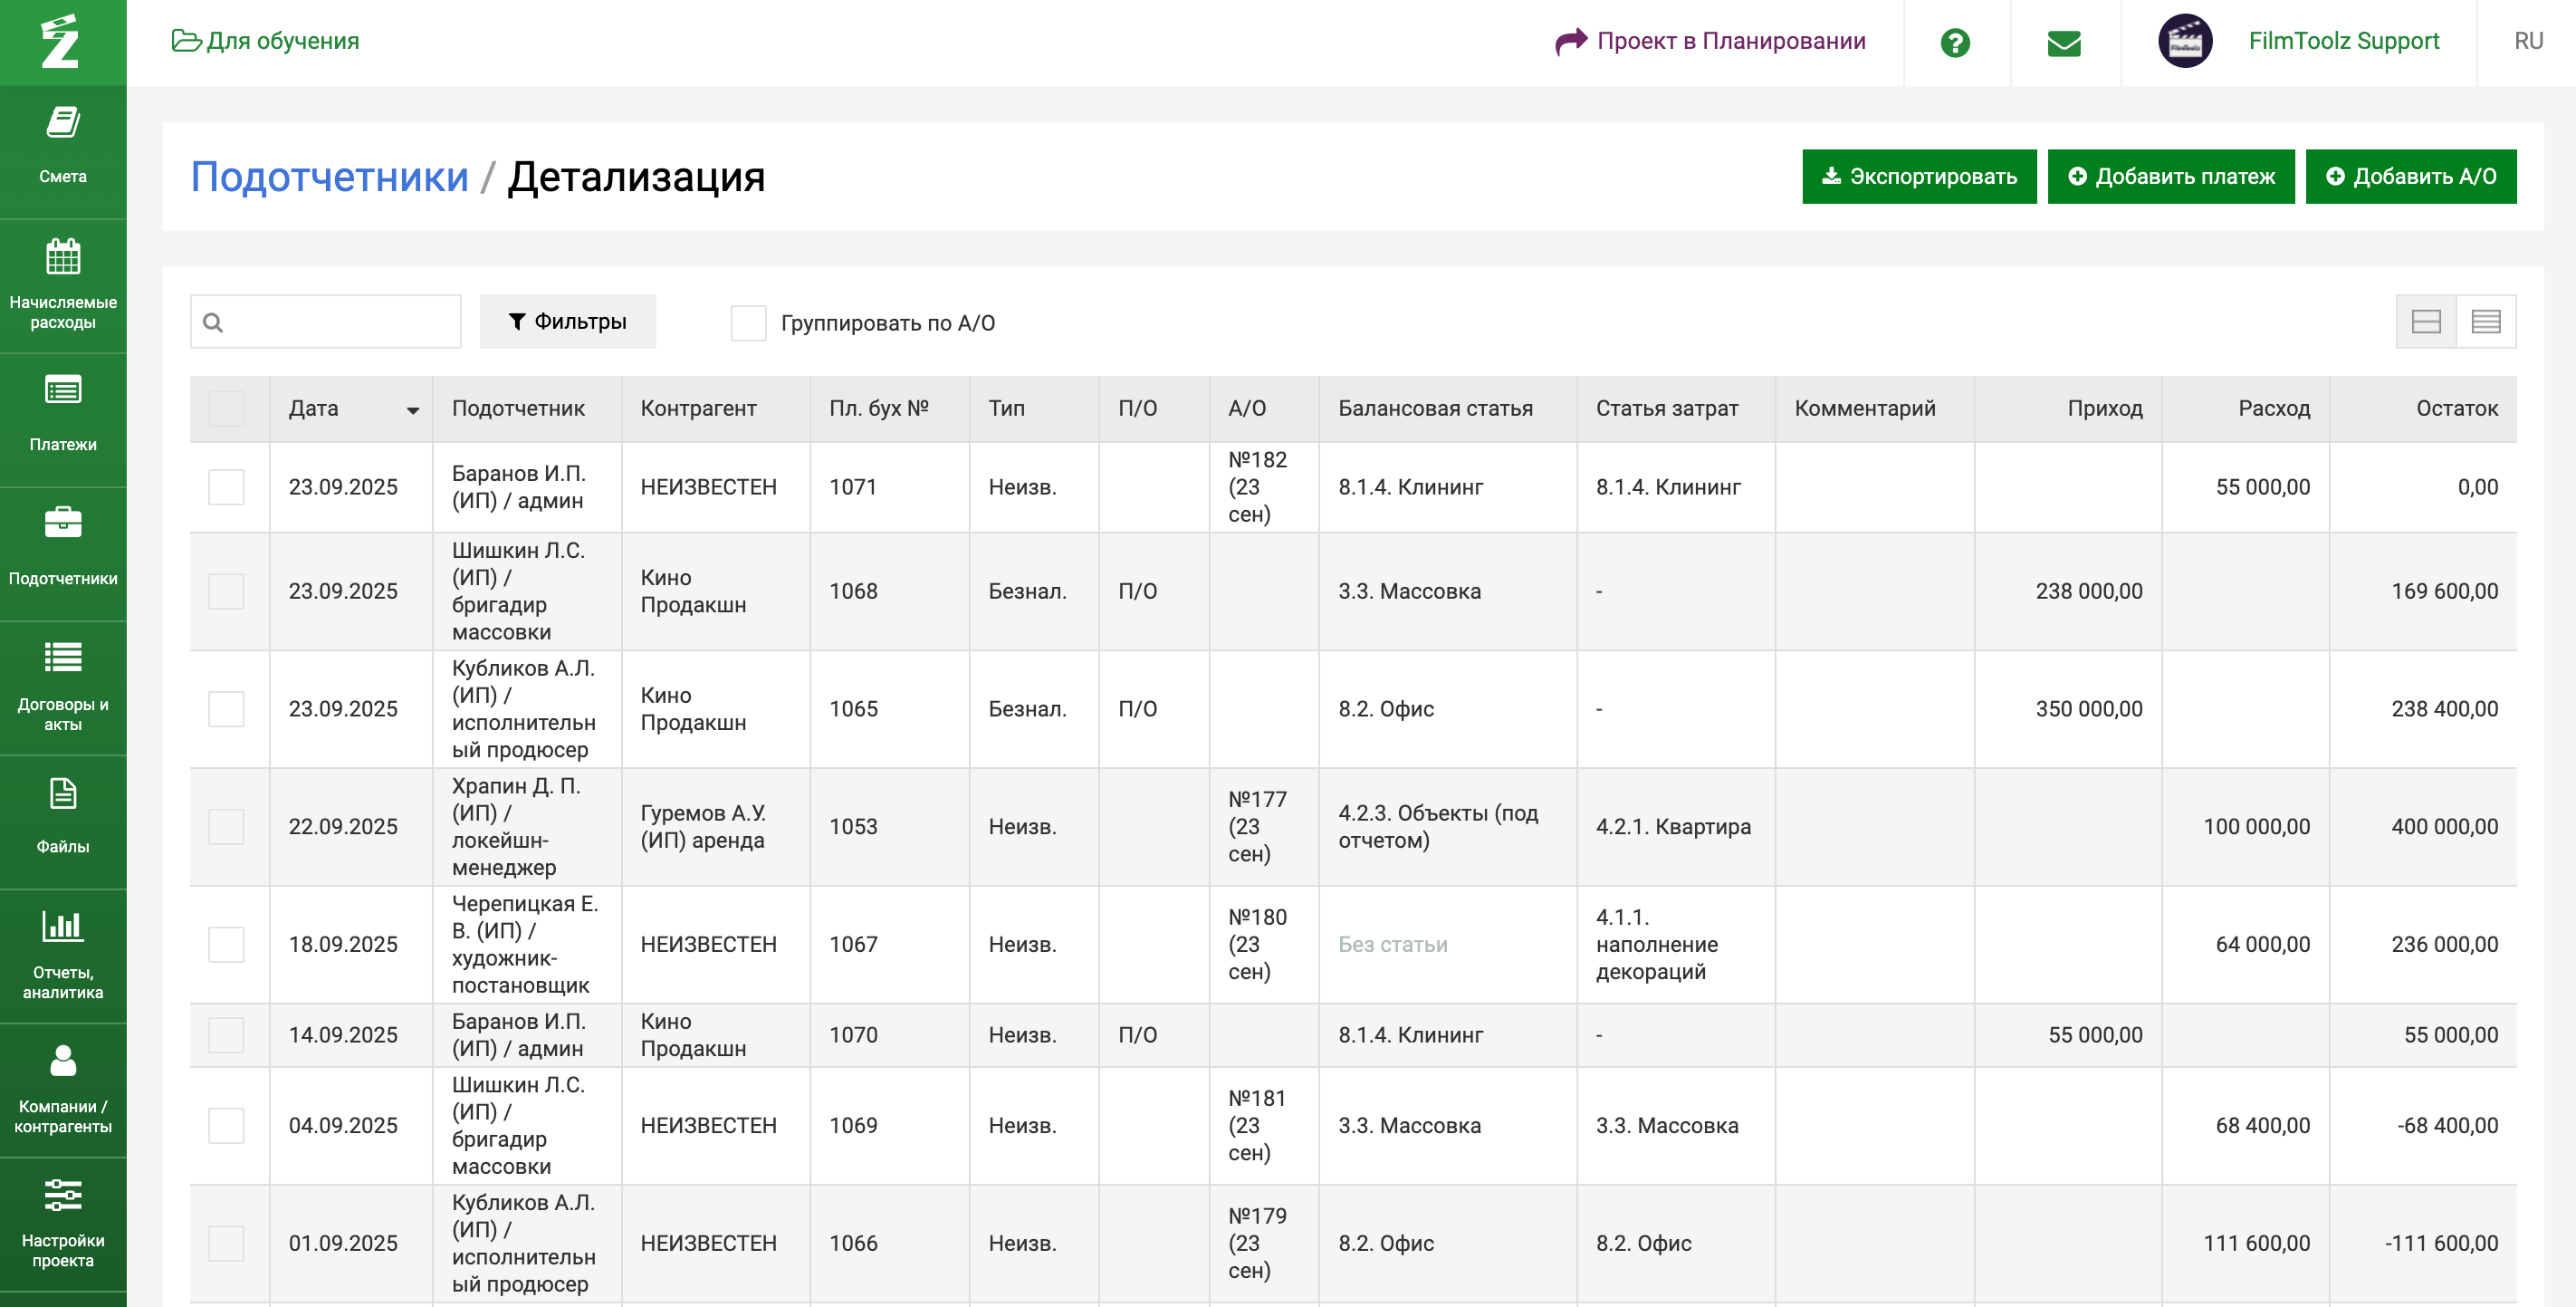Open Настройки проекта menu item

click(63, 1222)
